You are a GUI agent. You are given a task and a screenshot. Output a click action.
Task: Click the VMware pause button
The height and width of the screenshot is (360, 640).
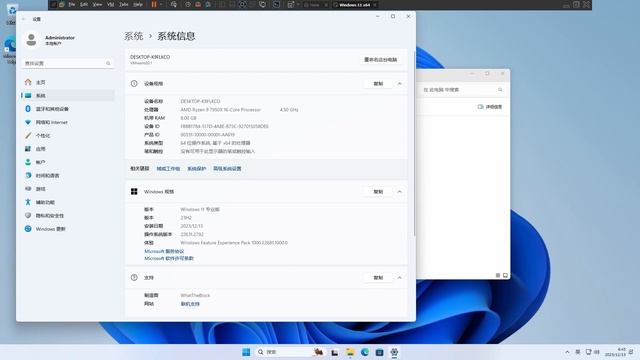[x=154, y=4]
